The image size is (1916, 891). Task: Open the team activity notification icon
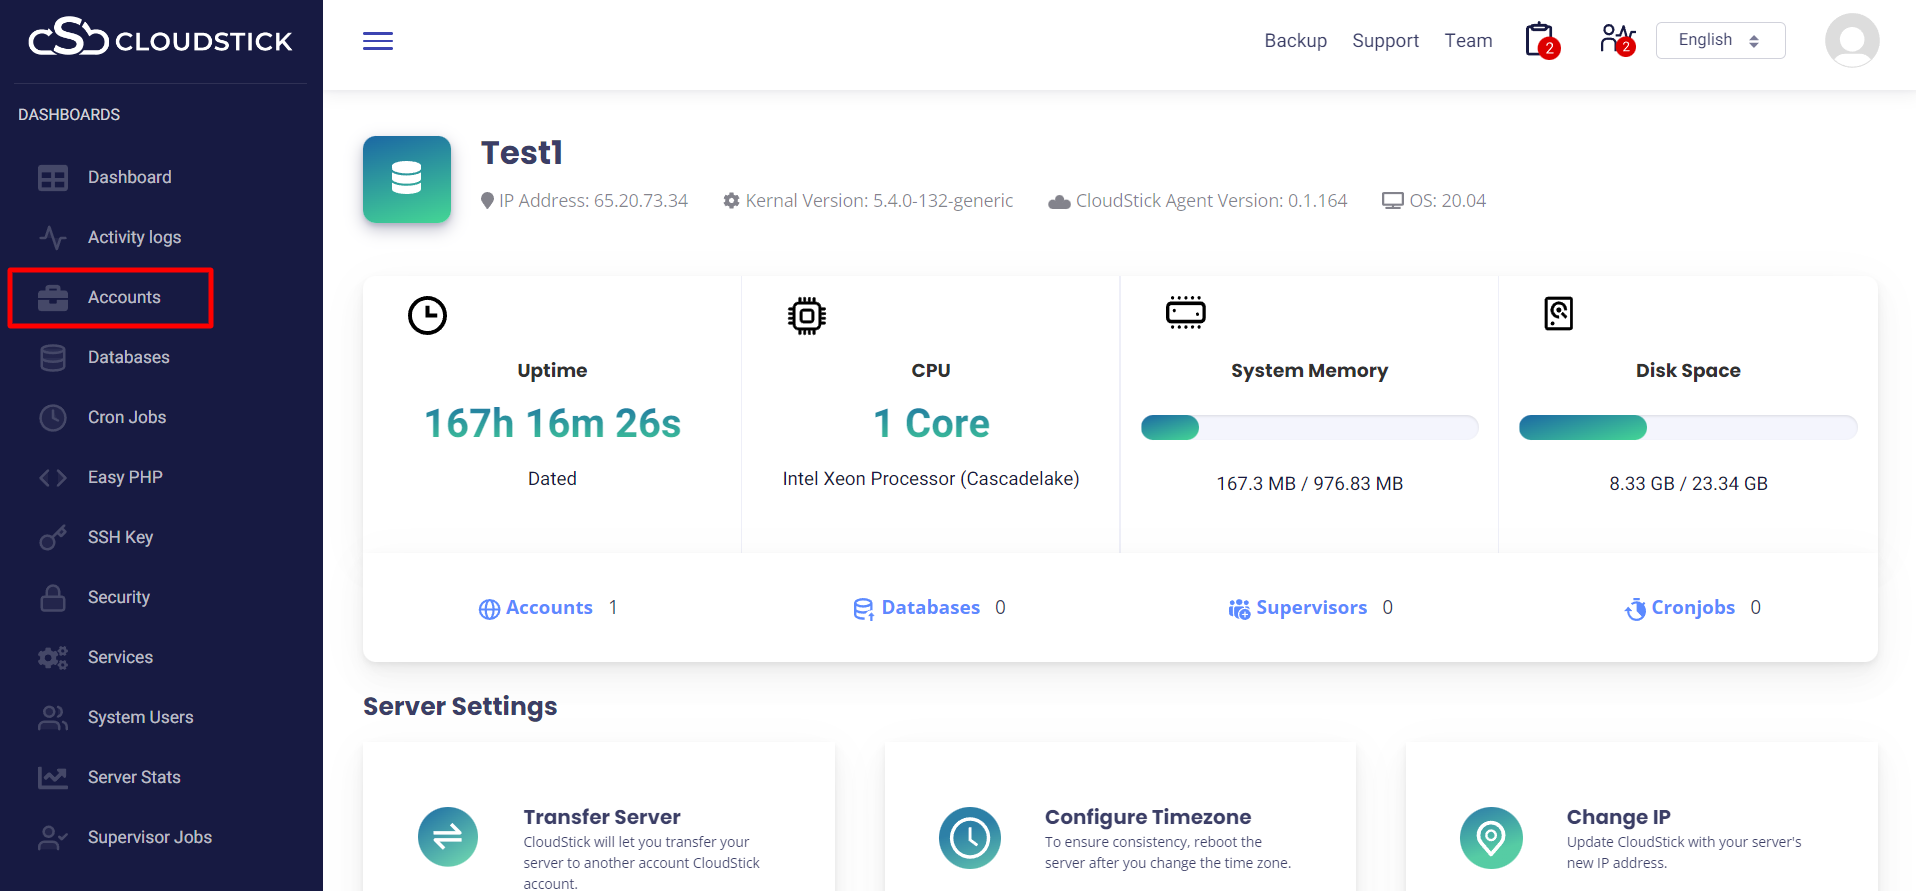coord(1616,40)
